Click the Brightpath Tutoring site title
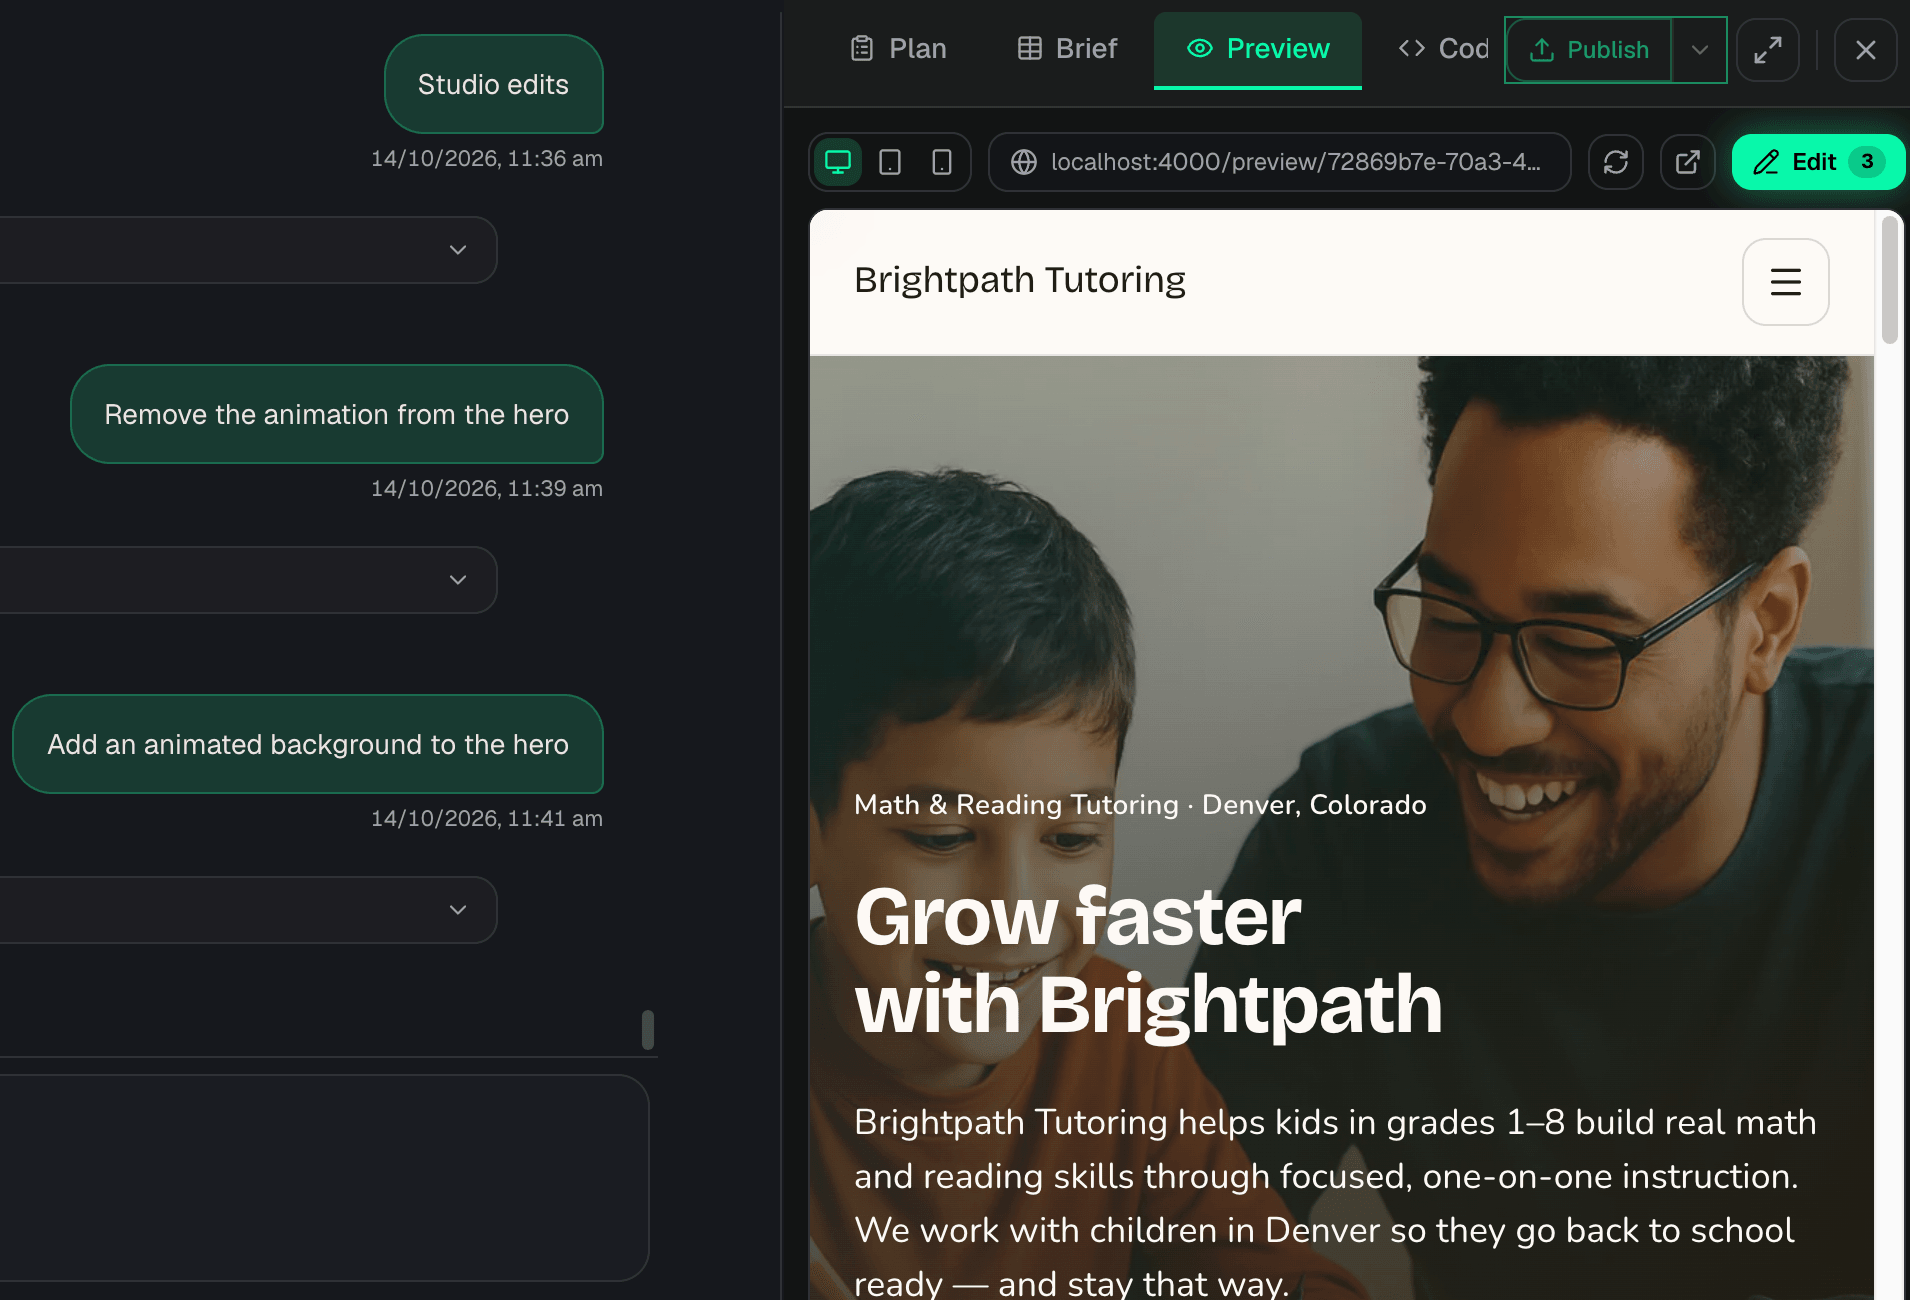The image size is (1910, 1300). tap(1020, 280)
